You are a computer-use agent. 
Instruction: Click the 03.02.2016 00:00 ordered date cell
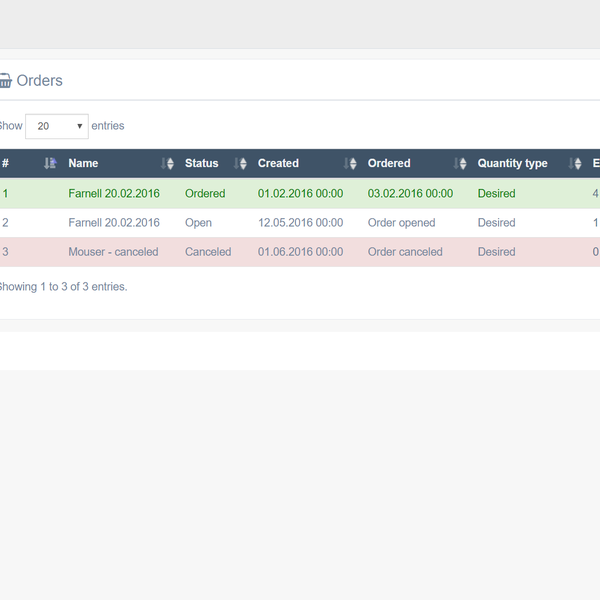[410, 194]
